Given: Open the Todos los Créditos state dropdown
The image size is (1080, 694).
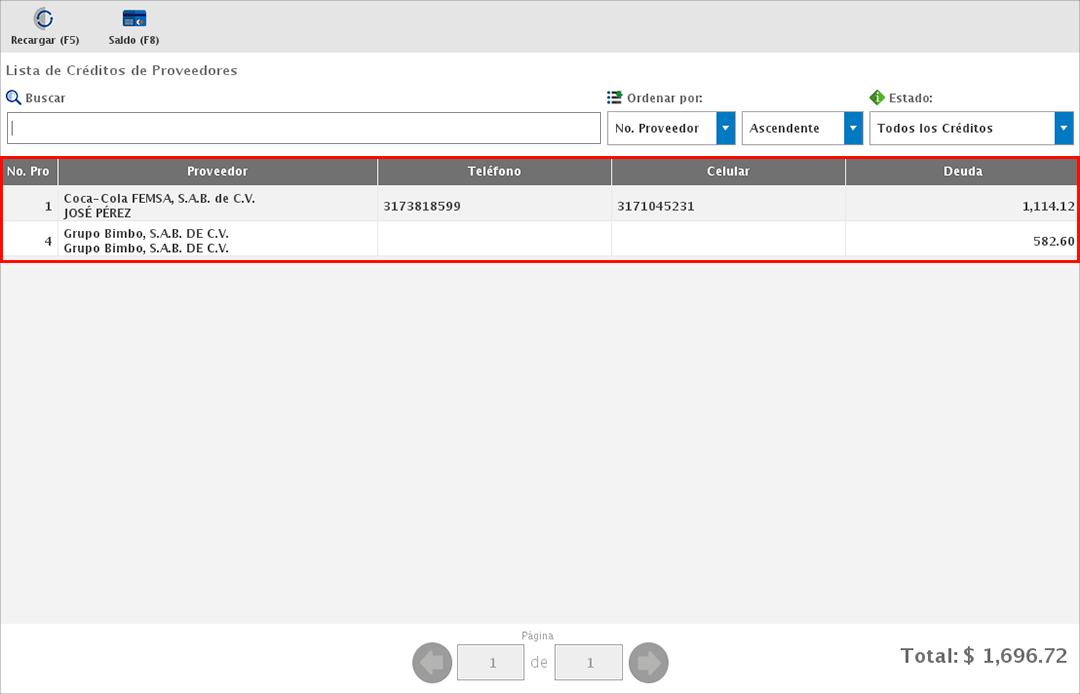Looking at the screenshot, I should [x=1063, y=128].
